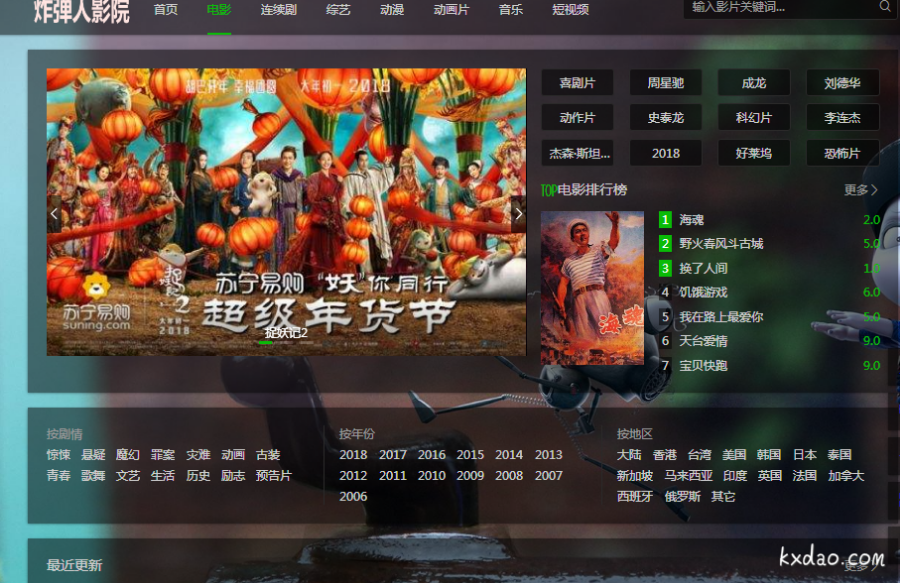Open the 连续剧 nav tab
The height and width of the screenshot is (583, 900).
(x=278, y=10)
